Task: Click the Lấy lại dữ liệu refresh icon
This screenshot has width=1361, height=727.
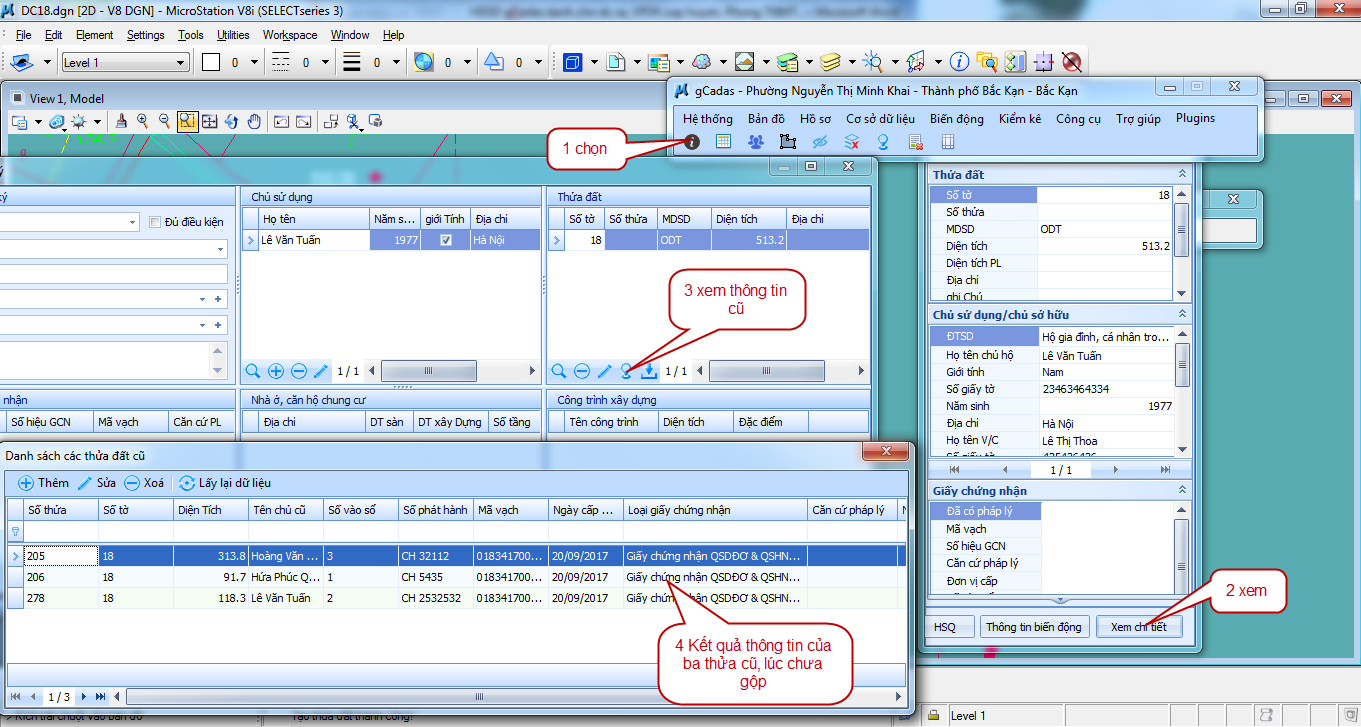Action: (x=187, y=483)
